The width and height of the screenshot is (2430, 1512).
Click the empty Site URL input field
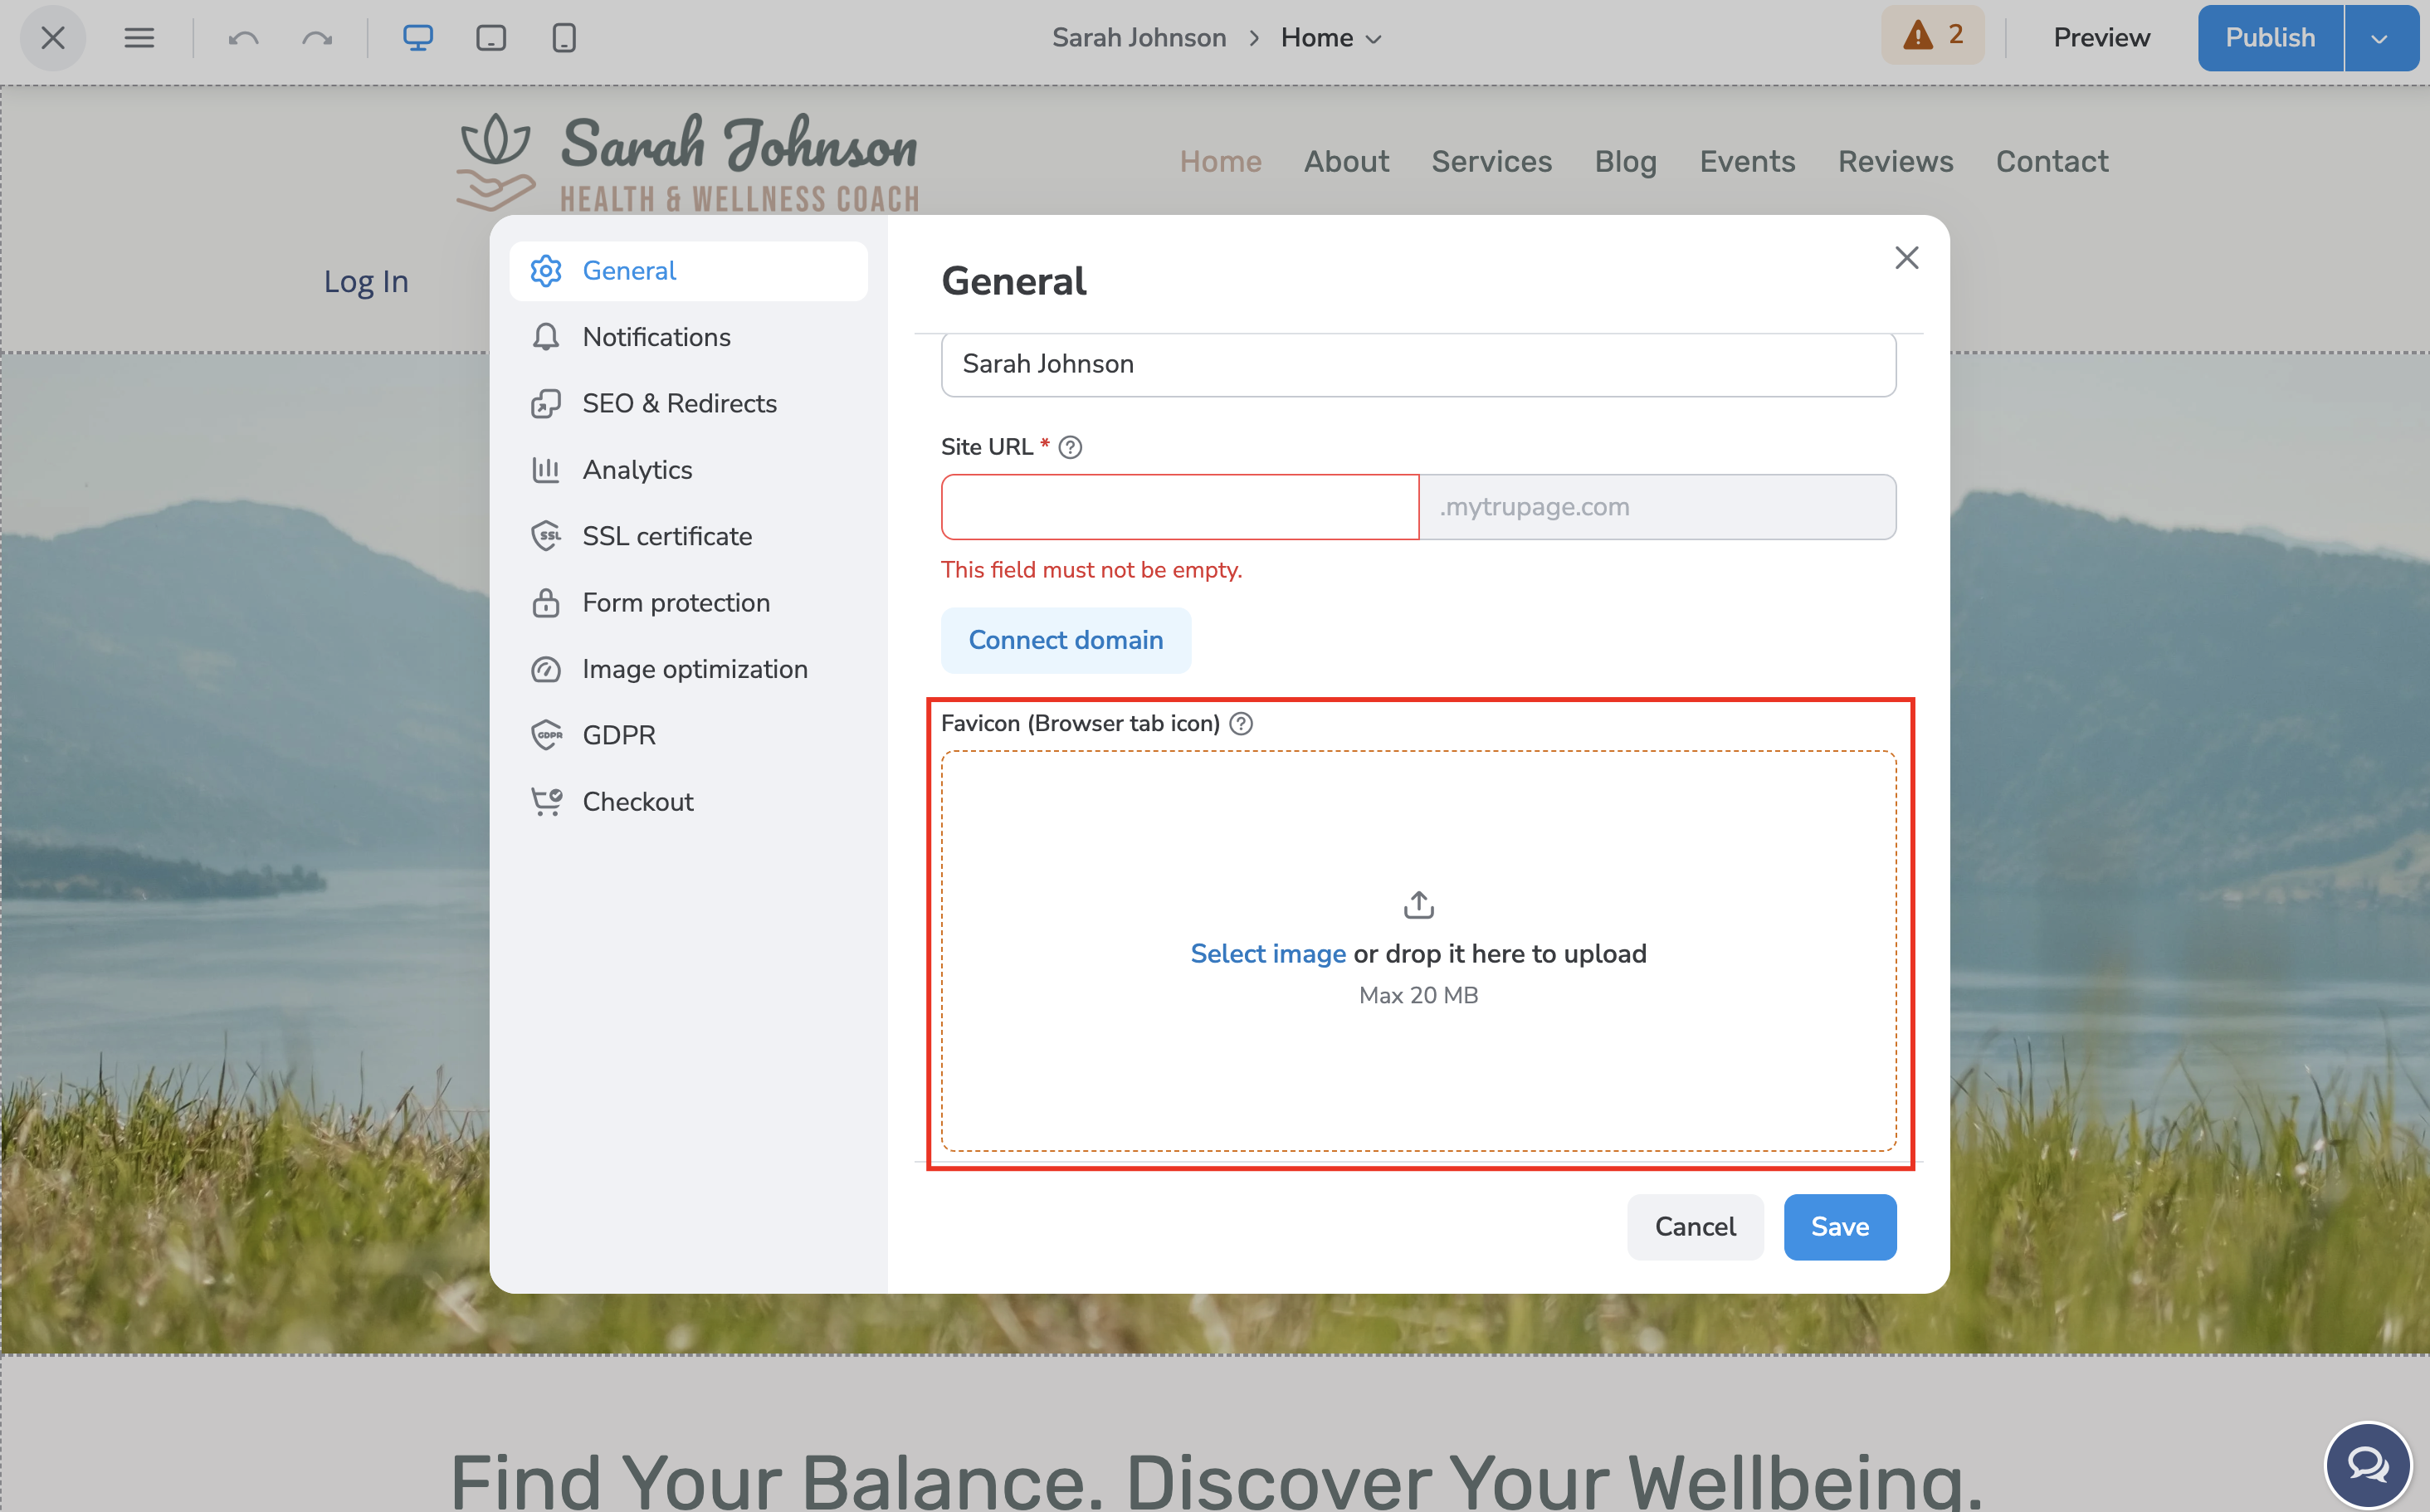(x=1180, y=507)
